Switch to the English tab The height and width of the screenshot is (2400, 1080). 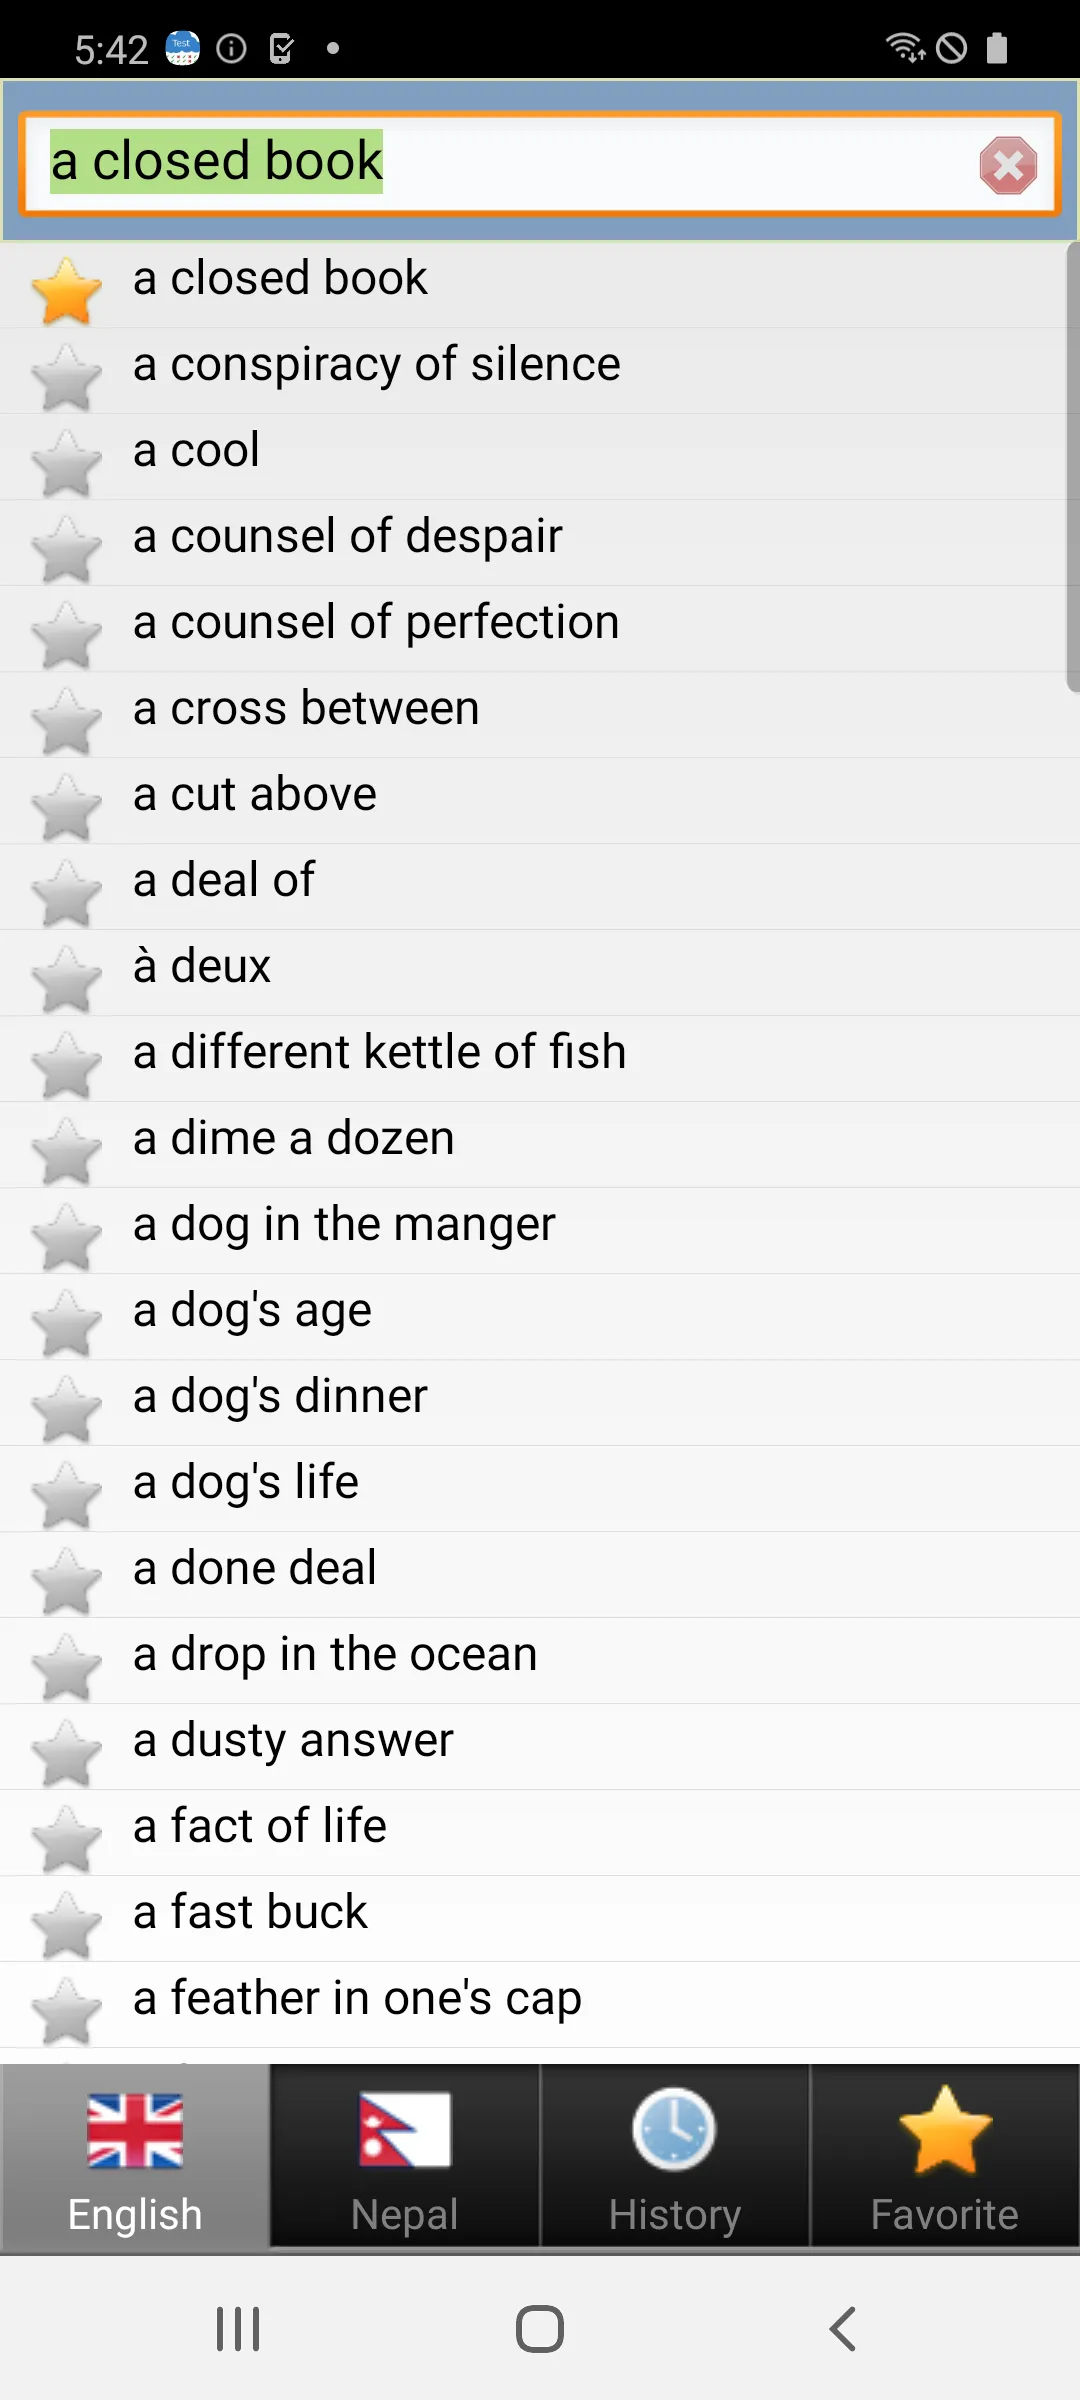135,2158
